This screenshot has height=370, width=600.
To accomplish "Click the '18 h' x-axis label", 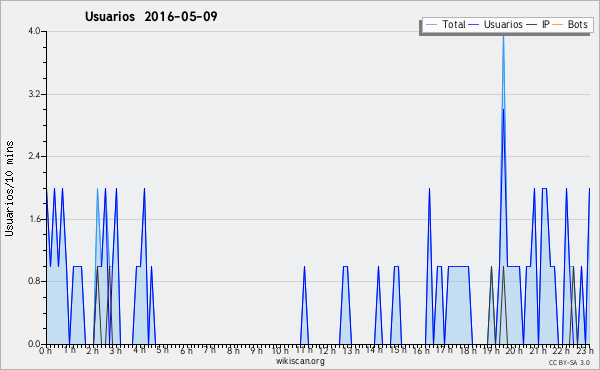I will (468, 351).
